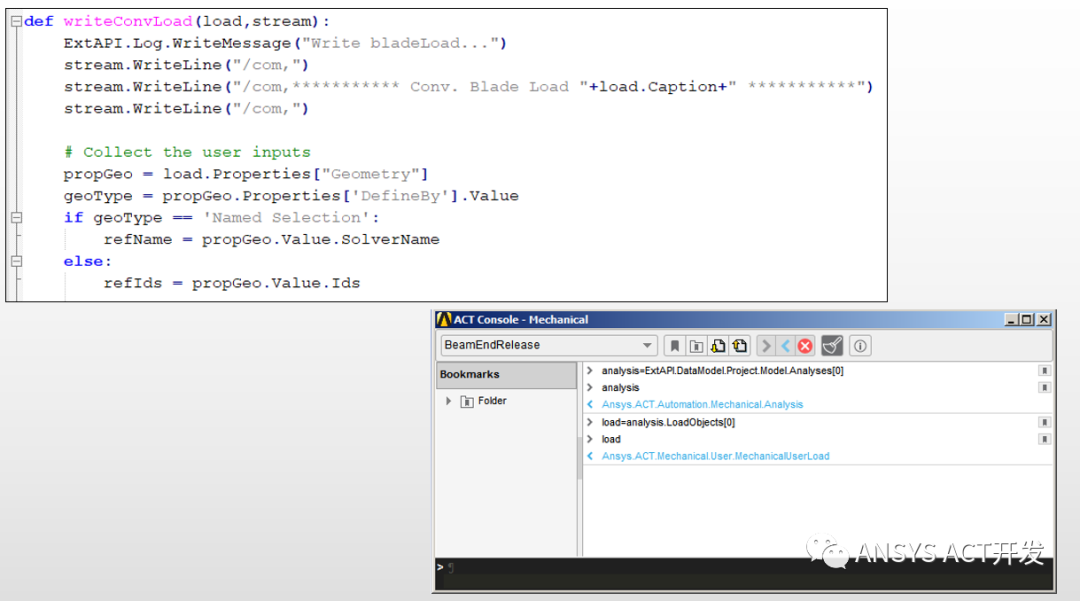Click the Ansys.ACT.Automation.Mechanical.Analysis output
Image resolution: width=1080 pixels, height=601 pixels.
[x=702, y=404]
